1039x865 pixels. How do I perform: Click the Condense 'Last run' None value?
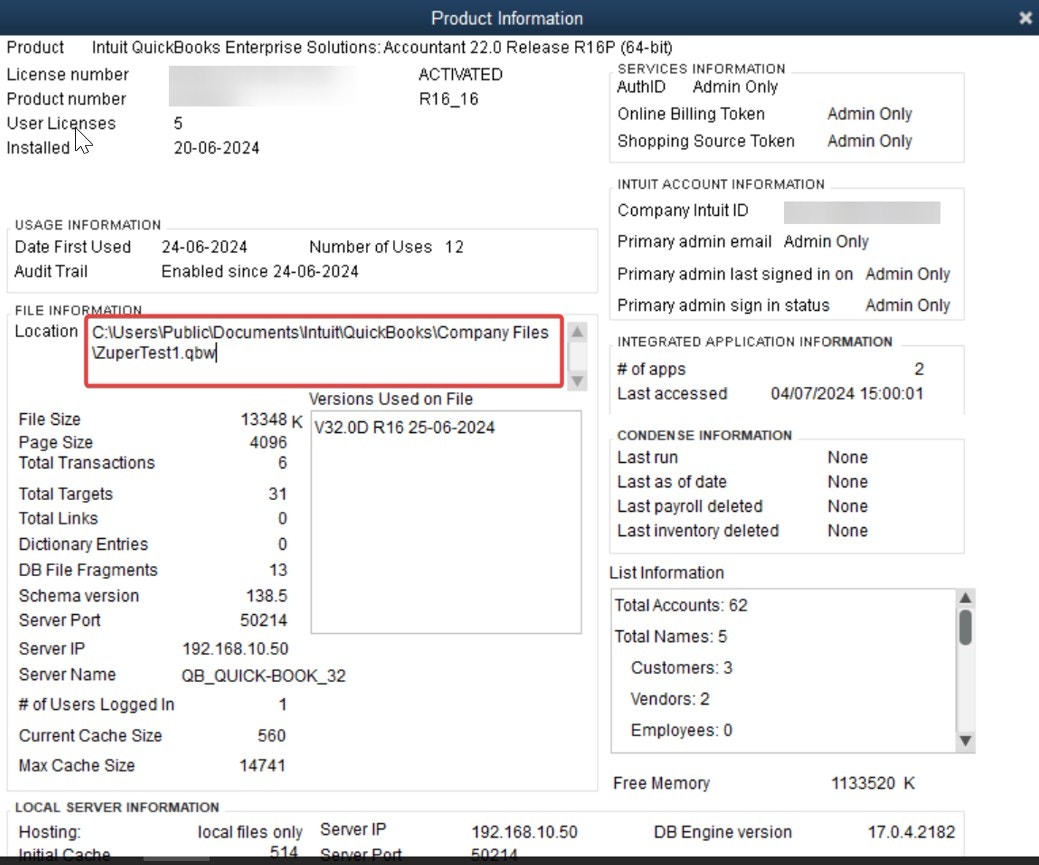click(848, 457)
